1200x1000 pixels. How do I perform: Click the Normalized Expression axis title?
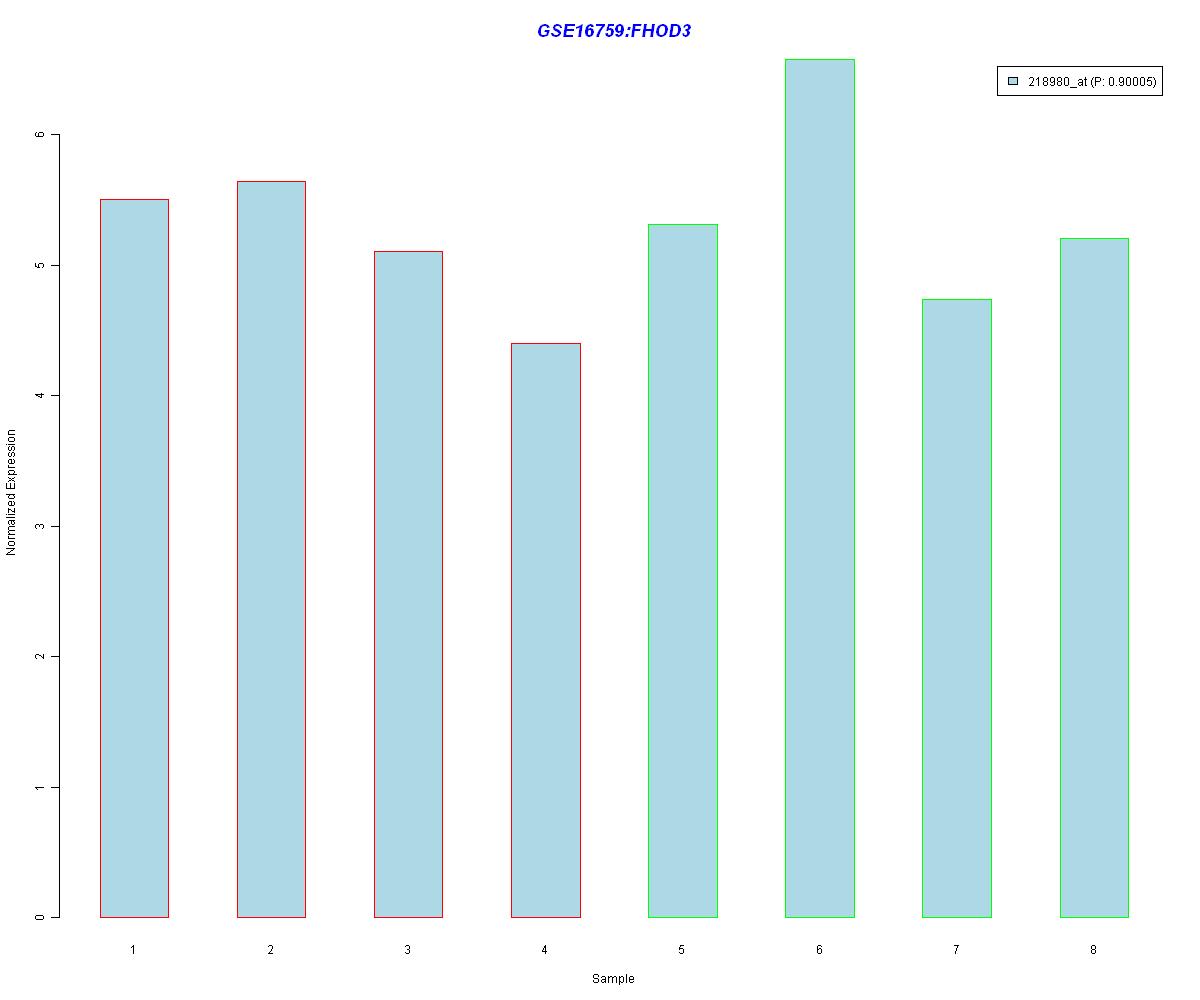[x=12, y=493]
